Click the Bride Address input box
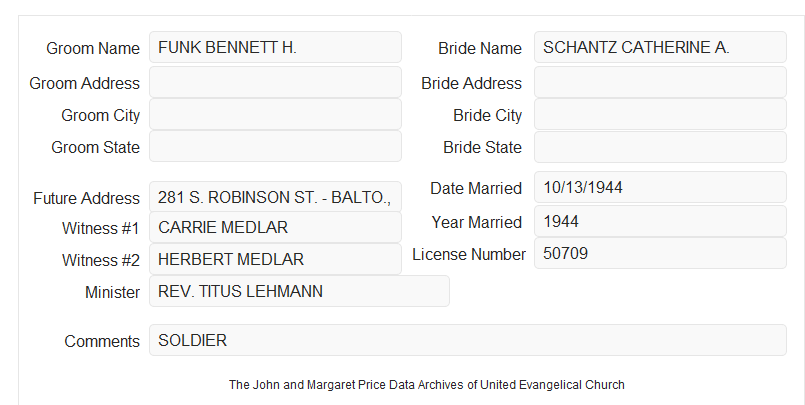805x405 pixels. (x=660, y=82)
